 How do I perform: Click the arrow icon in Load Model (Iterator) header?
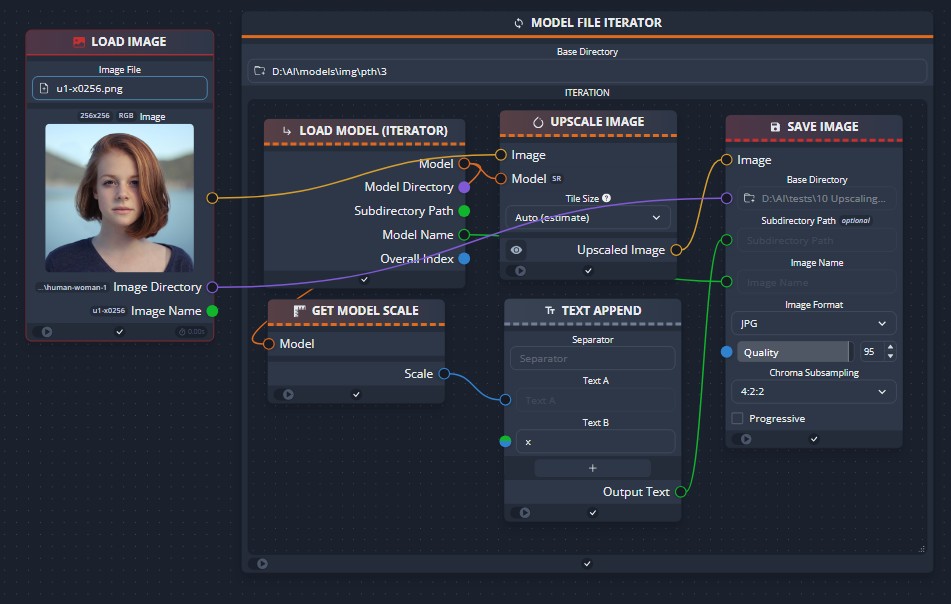pyautogui.click(x=286, y=130)
